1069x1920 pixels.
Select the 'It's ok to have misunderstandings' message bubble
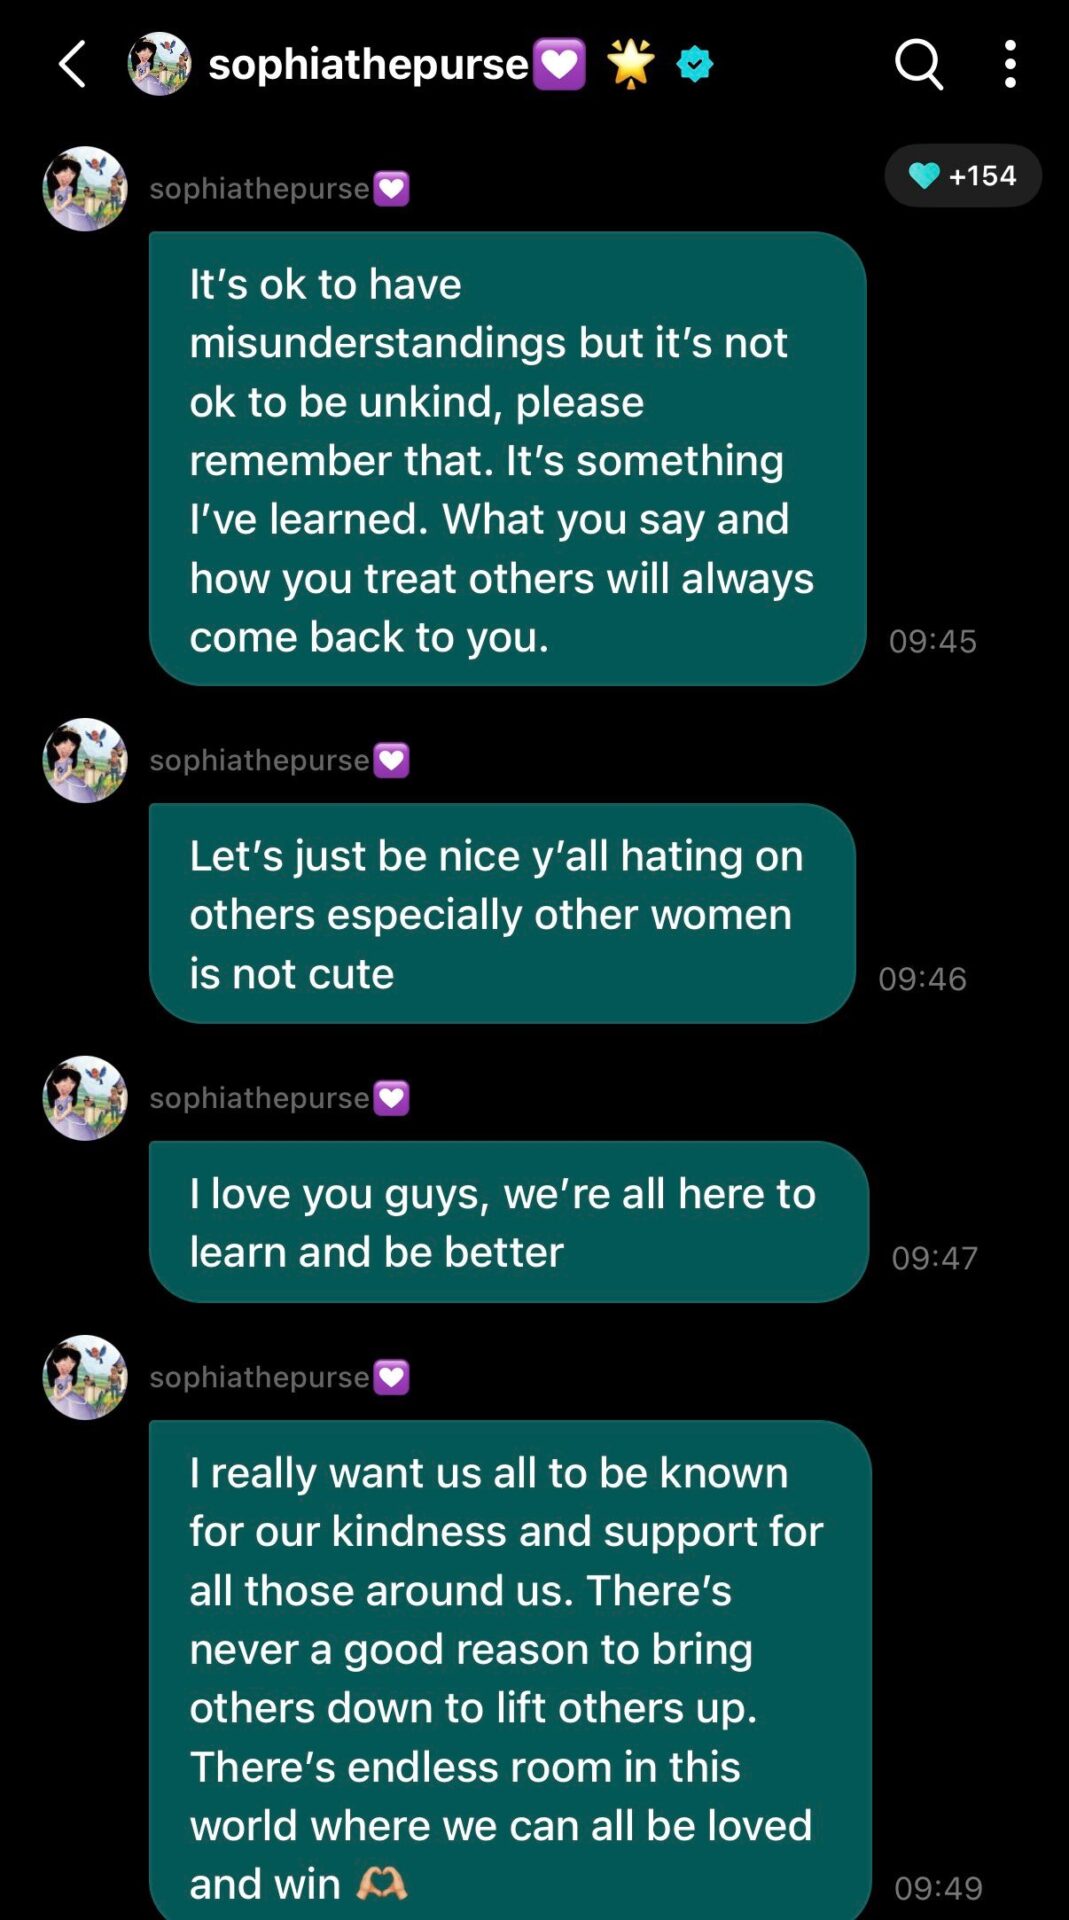pyautogui.click(x=508, y=459)
